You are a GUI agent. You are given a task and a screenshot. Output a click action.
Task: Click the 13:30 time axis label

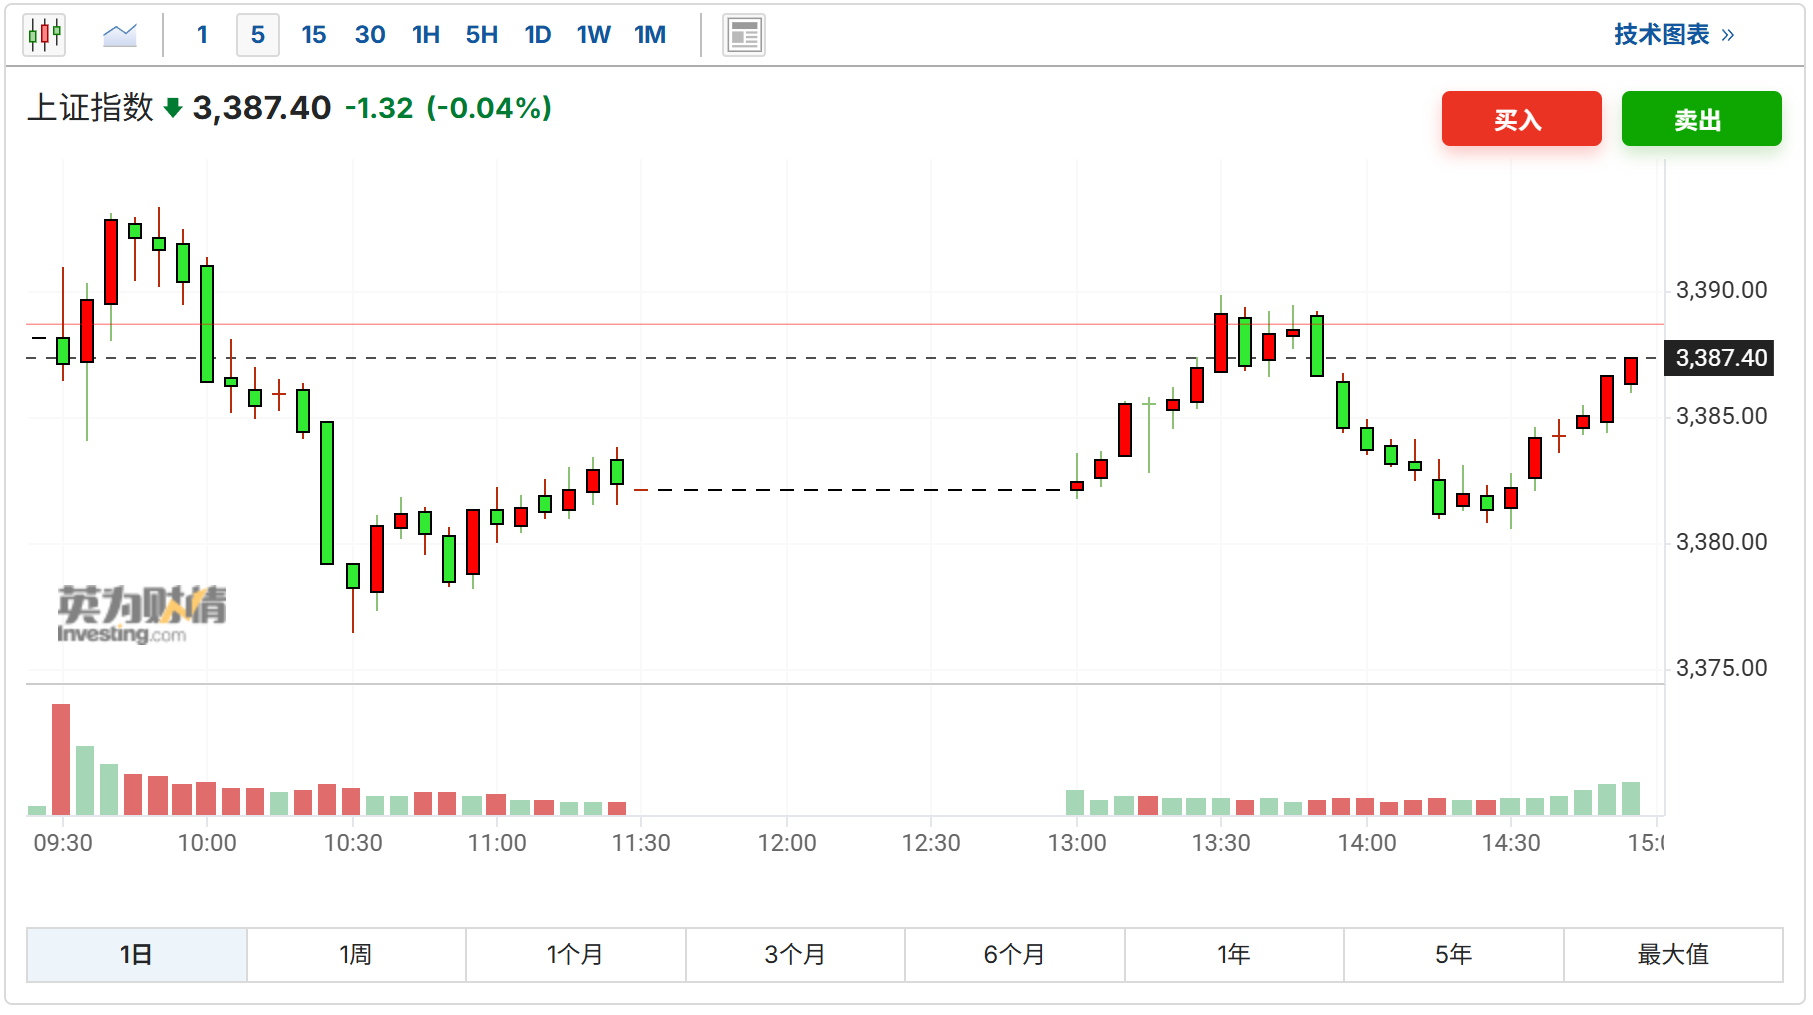click(x=1221, y=843)
